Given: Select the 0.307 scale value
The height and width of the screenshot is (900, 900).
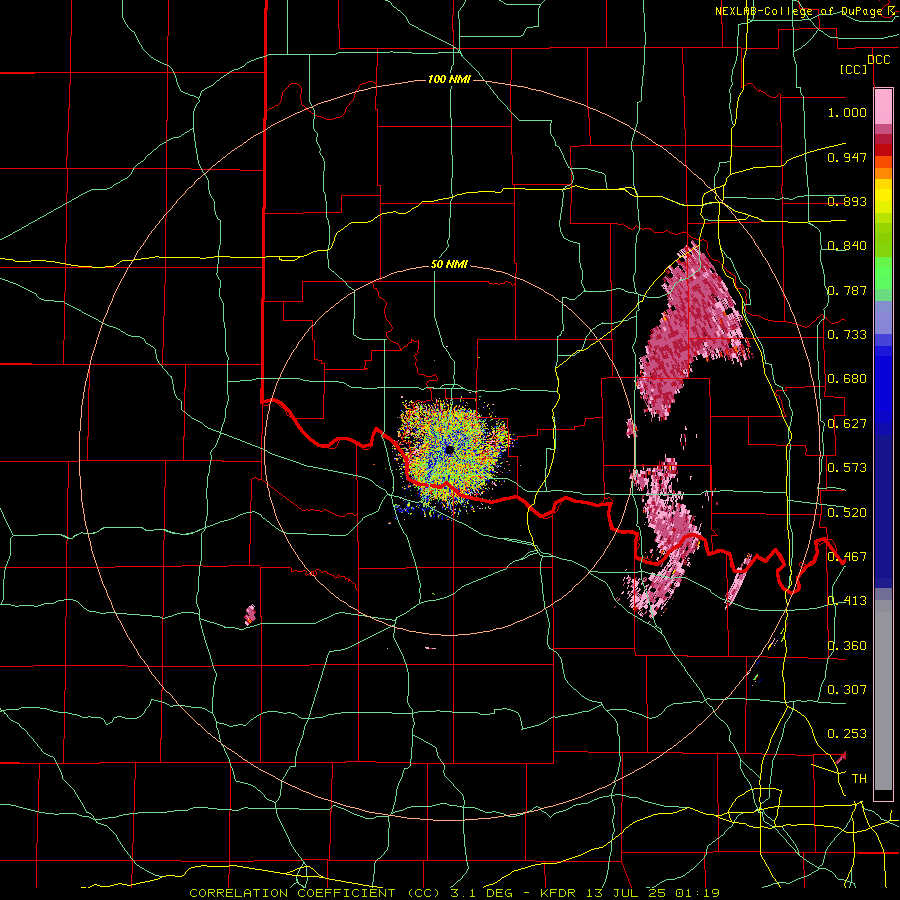Looking at the screenshot, I should click(x=847, y=689).
